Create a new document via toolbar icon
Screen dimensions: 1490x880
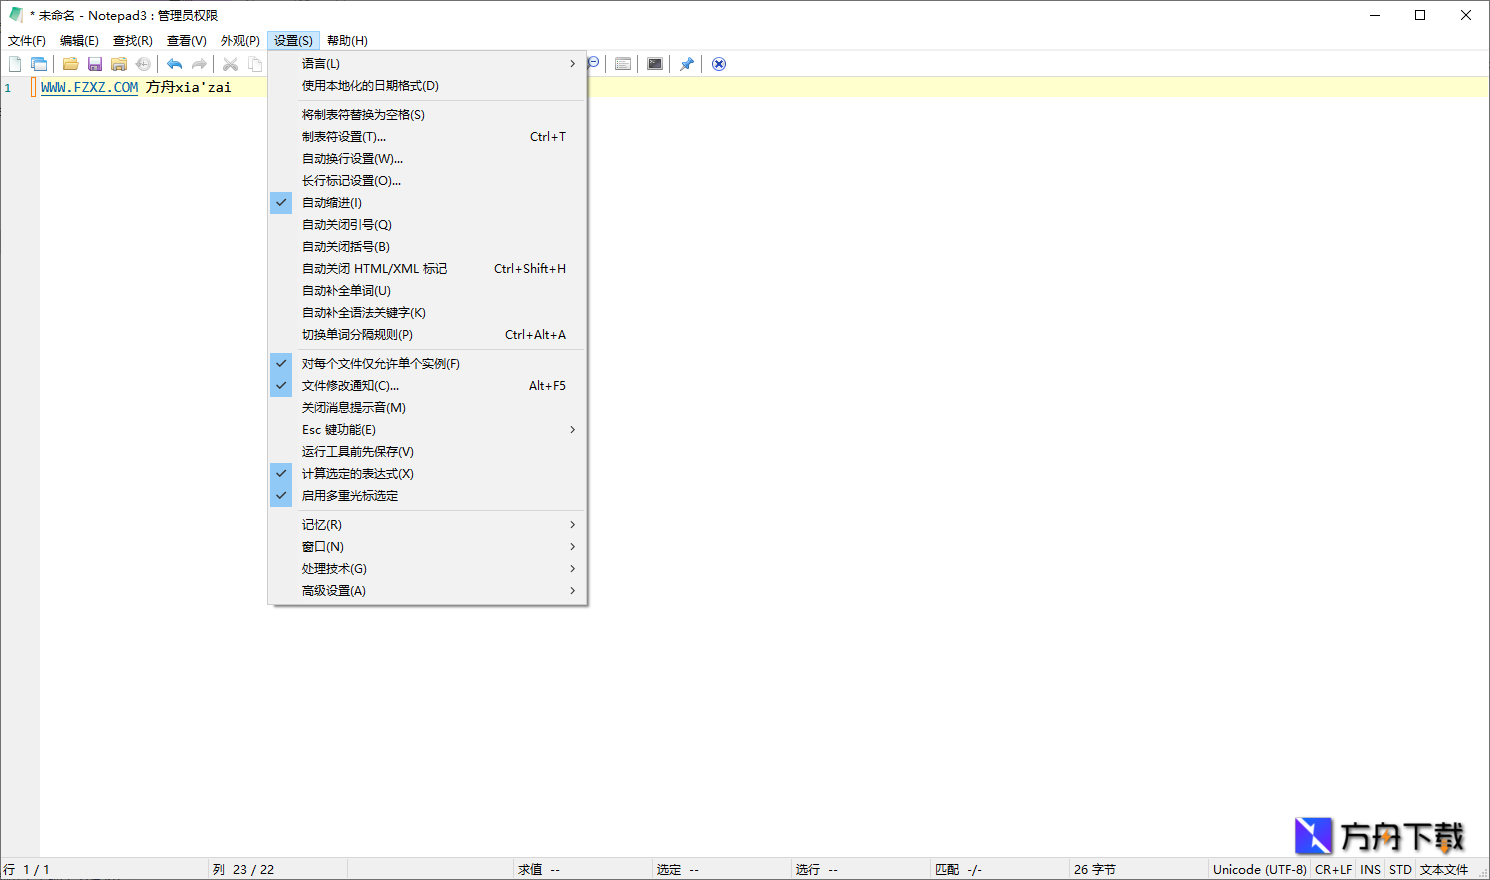[x=15, y=63]
